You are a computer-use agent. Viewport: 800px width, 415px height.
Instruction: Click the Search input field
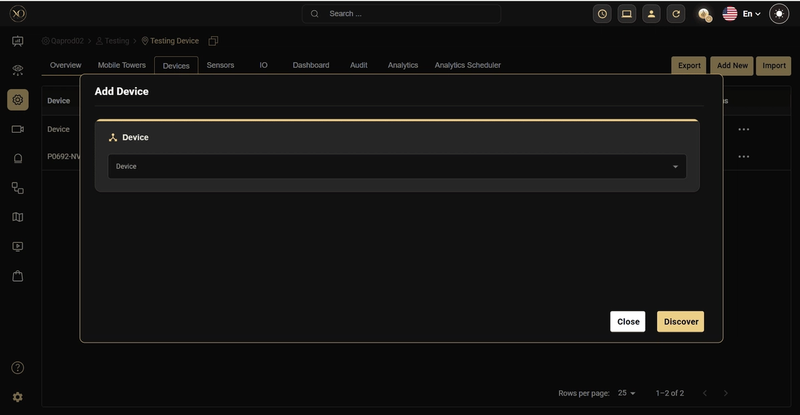click(x=401, y=14)
